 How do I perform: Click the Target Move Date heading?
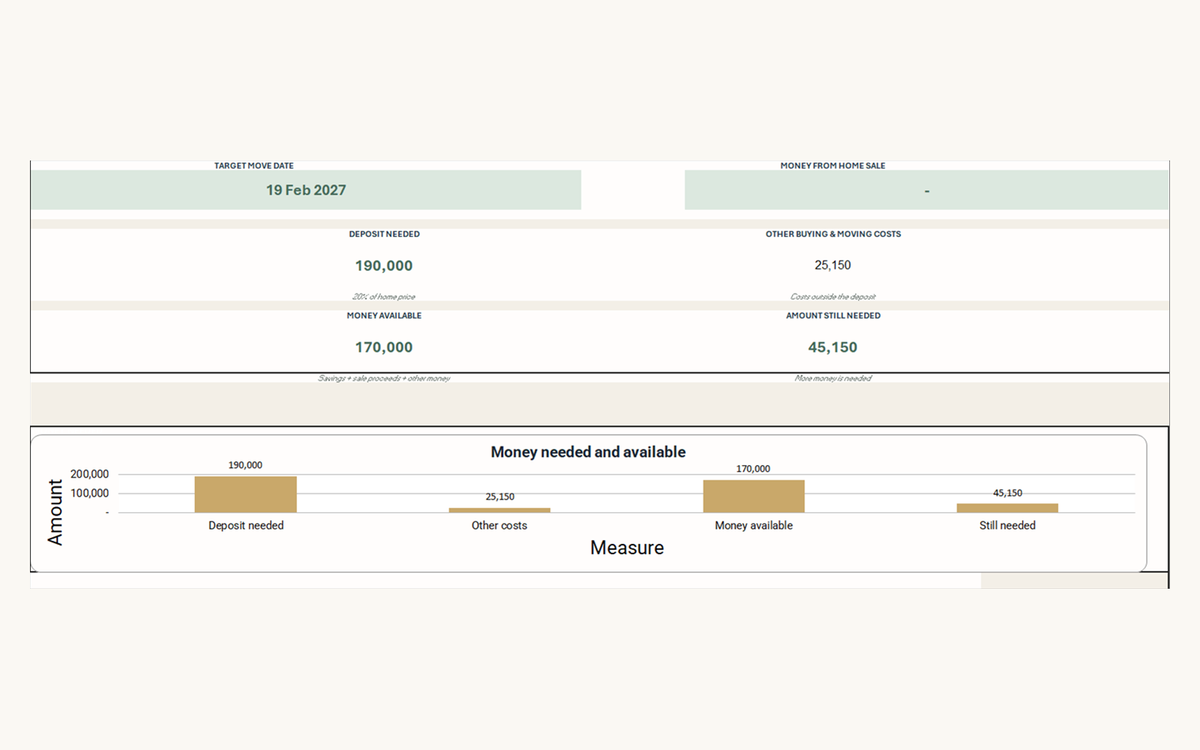point(254,166)
